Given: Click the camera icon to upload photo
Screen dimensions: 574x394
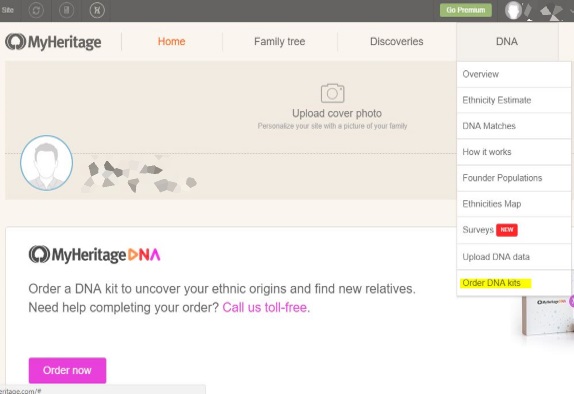Looking at the screenshot, I should pyautogui.click(x=332, y=93).
